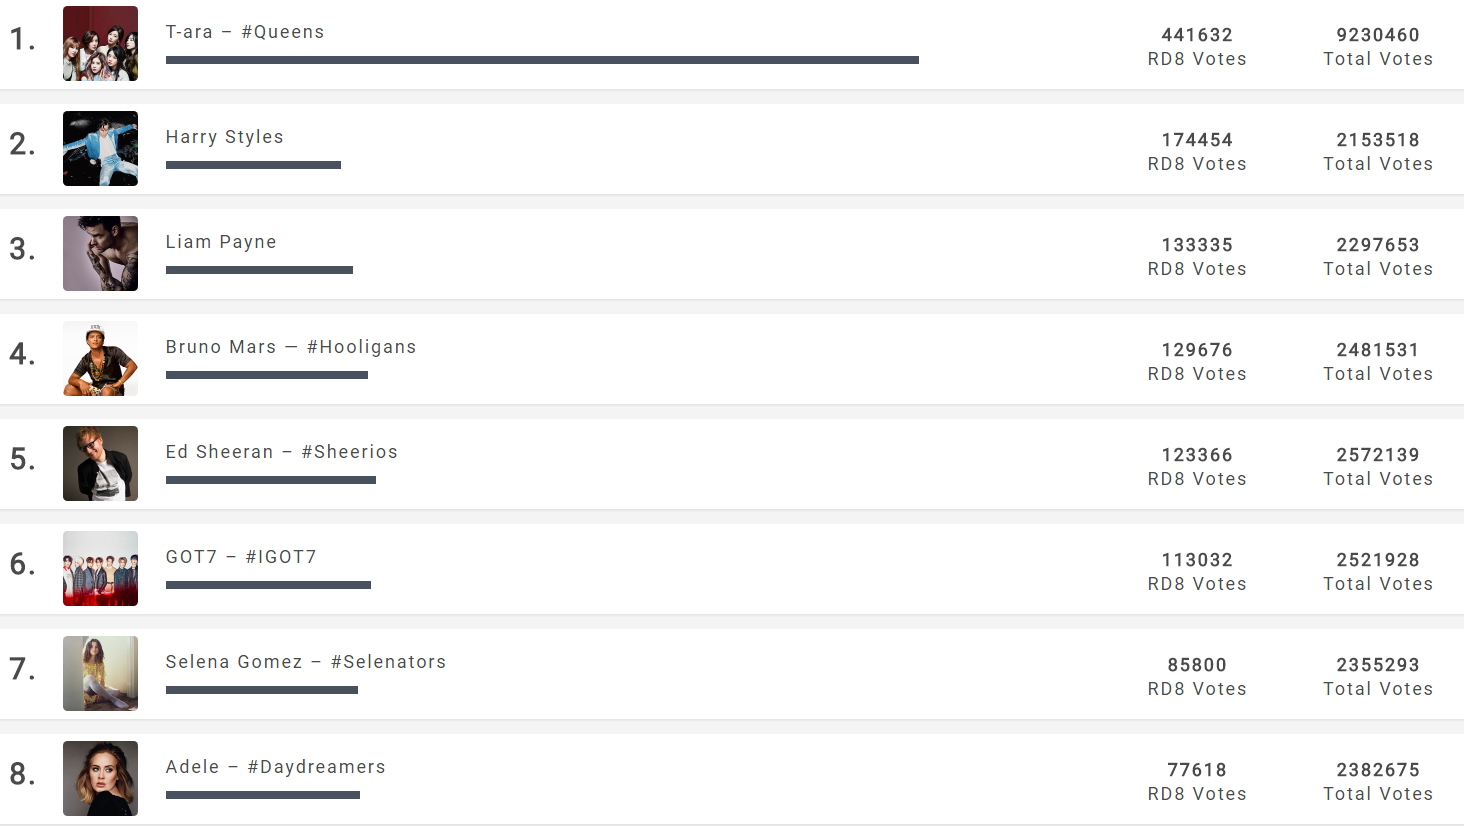Click the Ed Sheeran – #Sheerios title
1464x826 pixels.
(x=282, y=452)
